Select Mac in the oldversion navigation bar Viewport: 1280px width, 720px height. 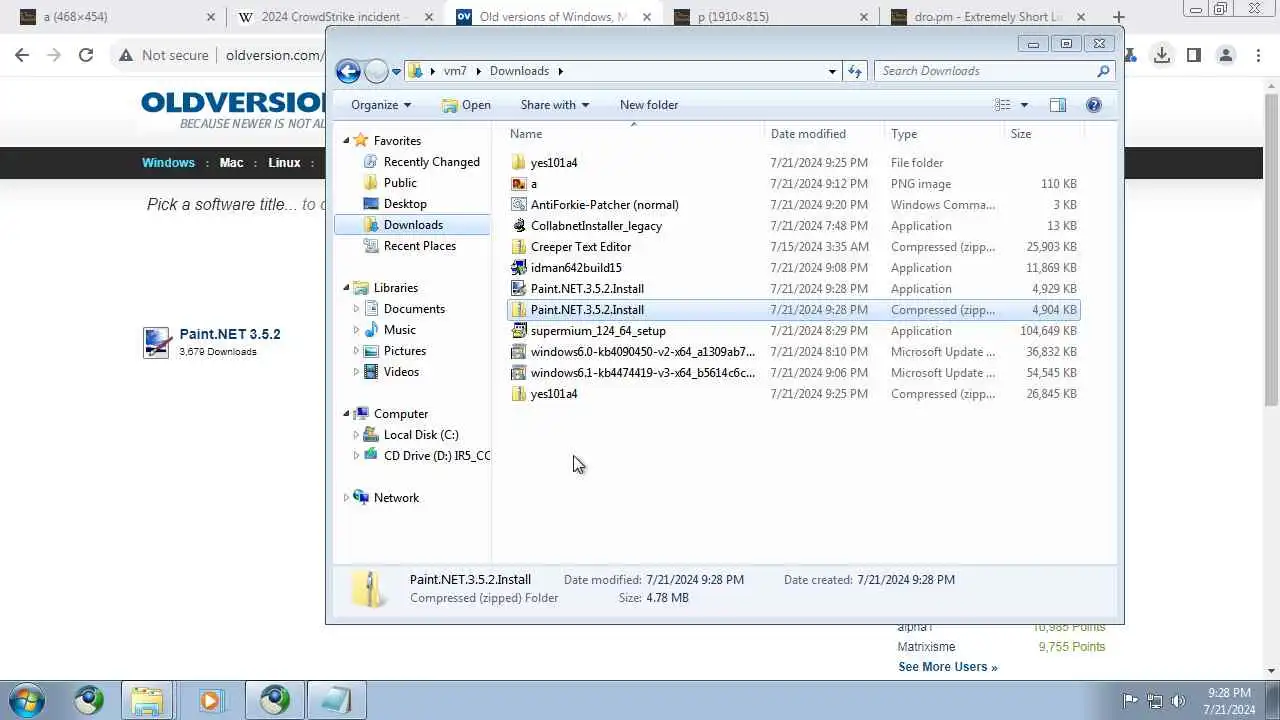point(232,163)
